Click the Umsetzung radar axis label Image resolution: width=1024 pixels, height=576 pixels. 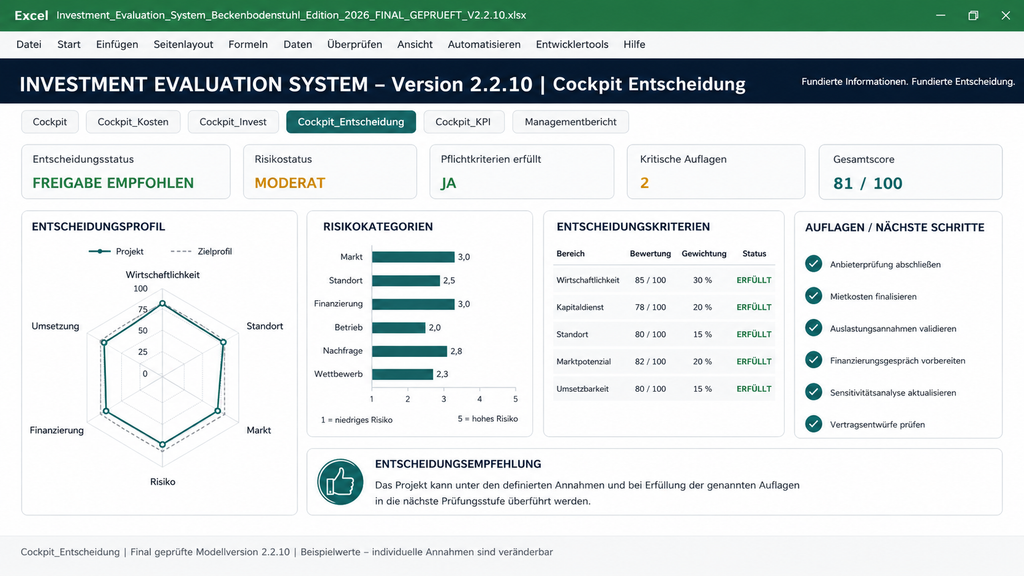click(x=55, y=326)
